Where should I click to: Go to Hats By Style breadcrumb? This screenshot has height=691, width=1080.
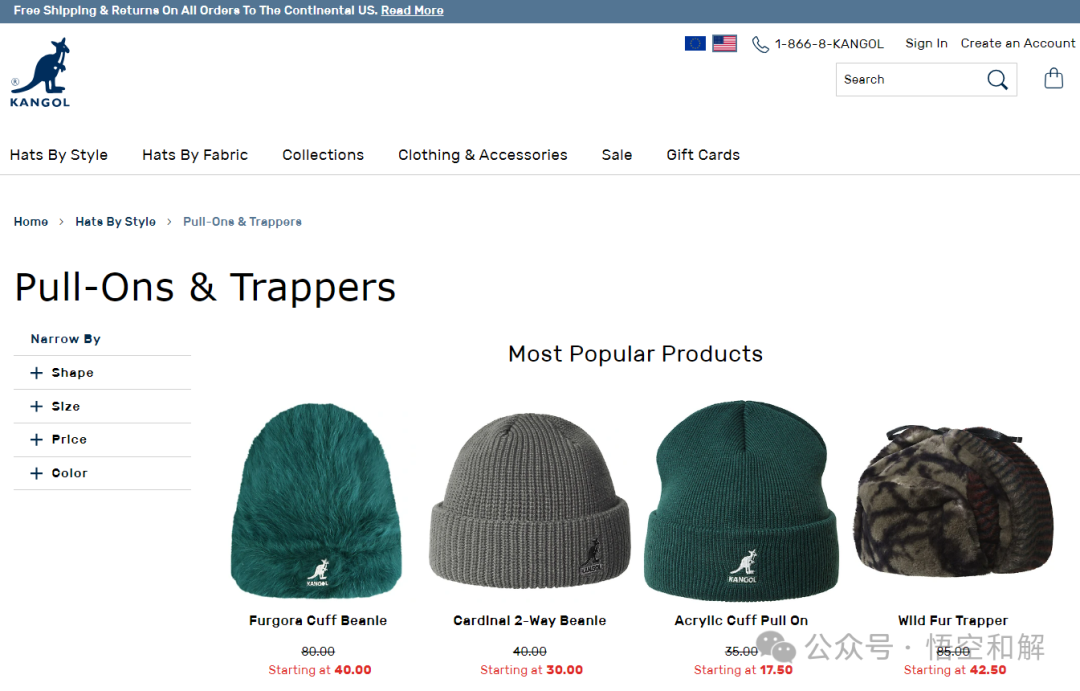coord(115,222)
